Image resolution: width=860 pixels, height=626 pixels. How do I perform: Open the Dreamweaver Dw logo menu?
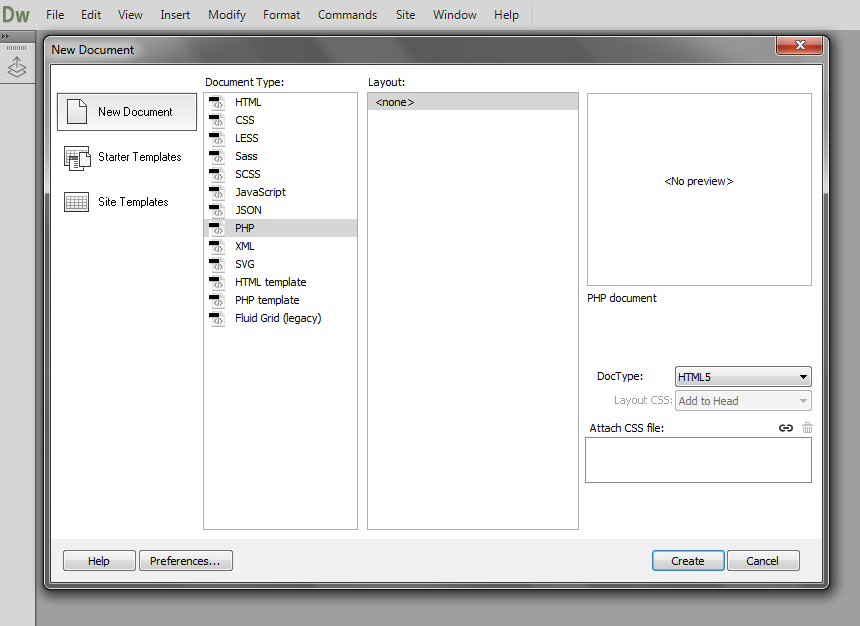[x=16, y=14]
